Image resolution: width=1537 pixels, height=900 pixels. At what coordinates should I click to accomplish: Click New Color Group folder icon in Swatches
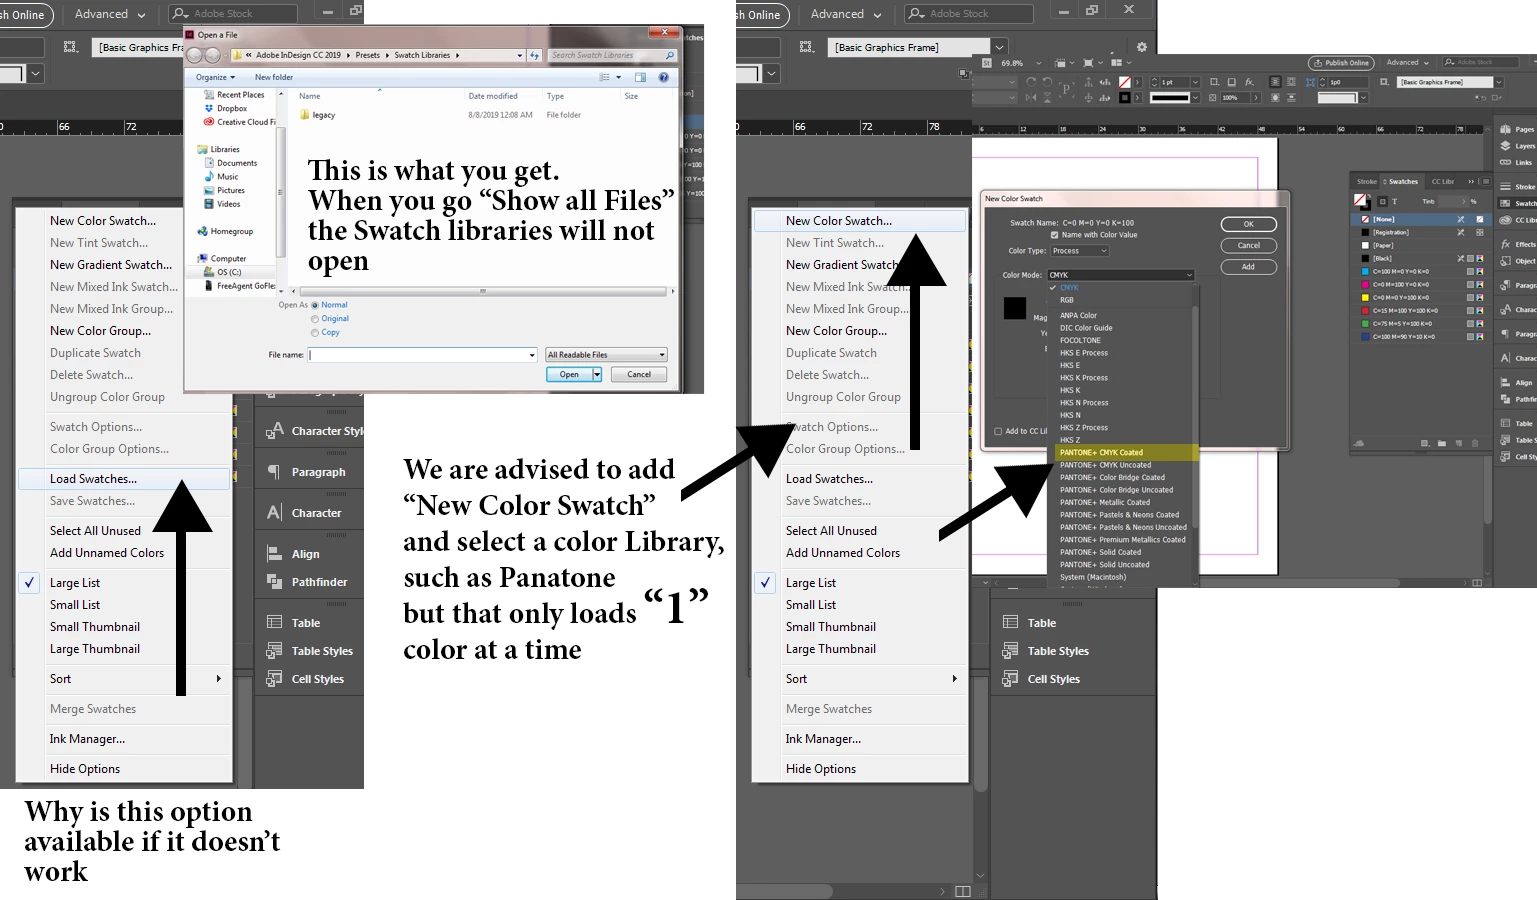pyautogui.click(x=1442, y=443)
